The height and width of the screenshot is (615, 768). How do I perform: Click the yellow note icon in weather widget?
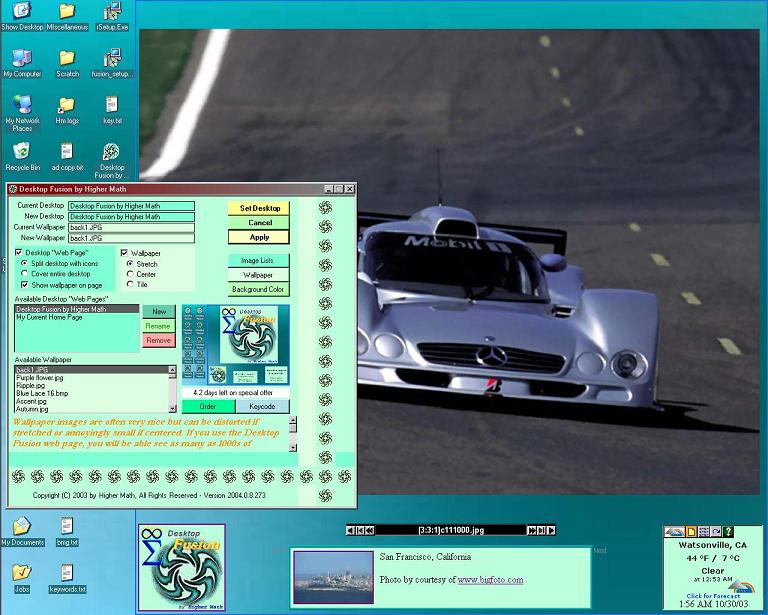[x=691, y=532]
